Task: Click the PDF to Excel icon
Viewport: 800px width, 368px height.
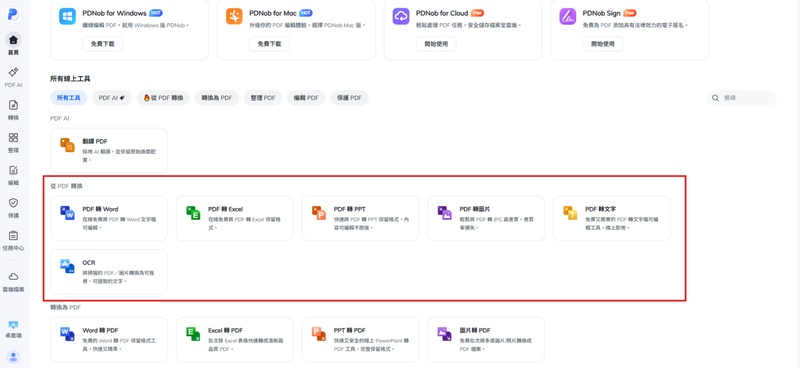Action: (x=193, y=213)
